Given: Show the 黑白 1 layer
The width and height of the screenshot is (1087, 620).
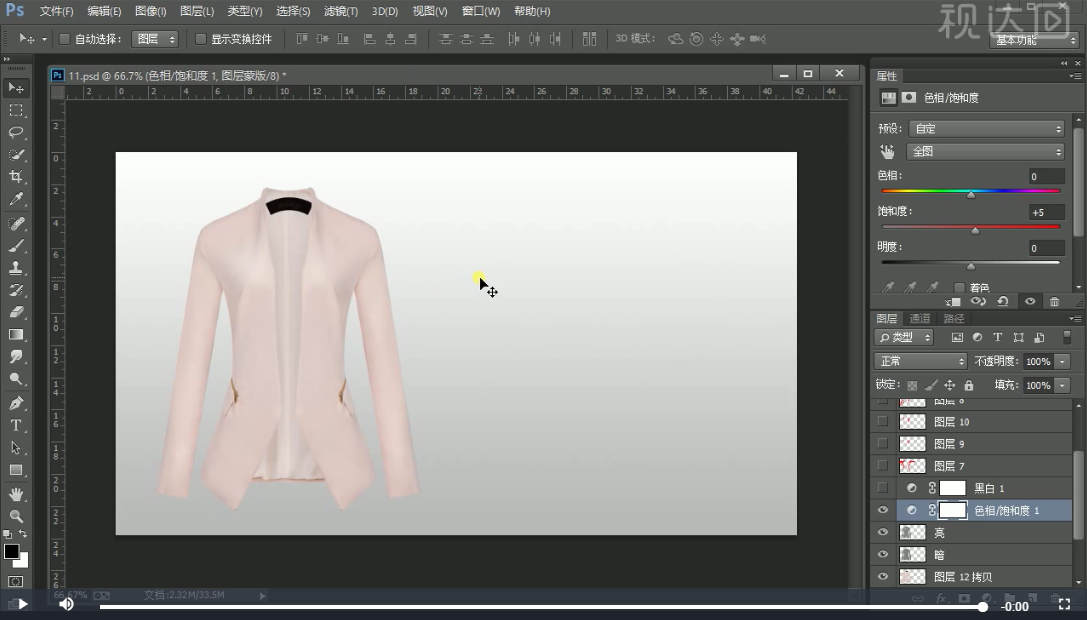Looking at the screenshot, I should 882,488.
